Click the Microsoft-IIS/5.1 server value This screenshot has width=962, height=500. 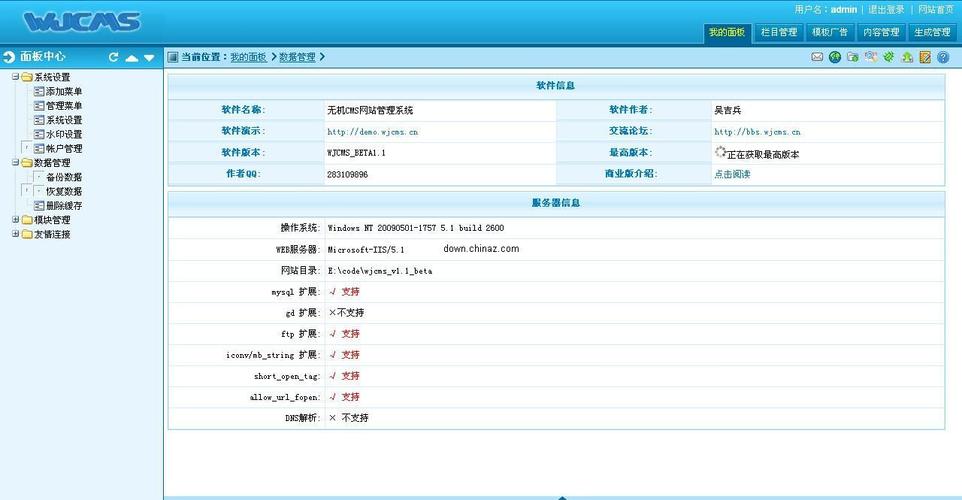point(366,250)
